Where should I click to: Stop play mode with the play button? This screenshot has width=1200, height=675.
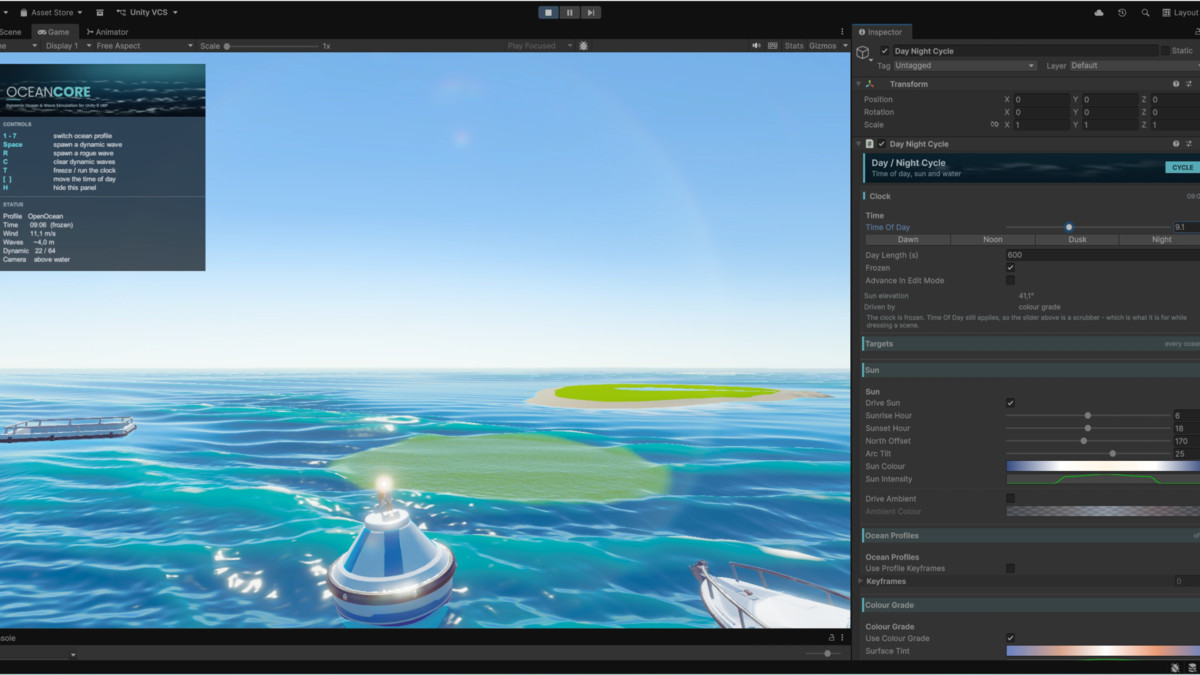point(548,12)
